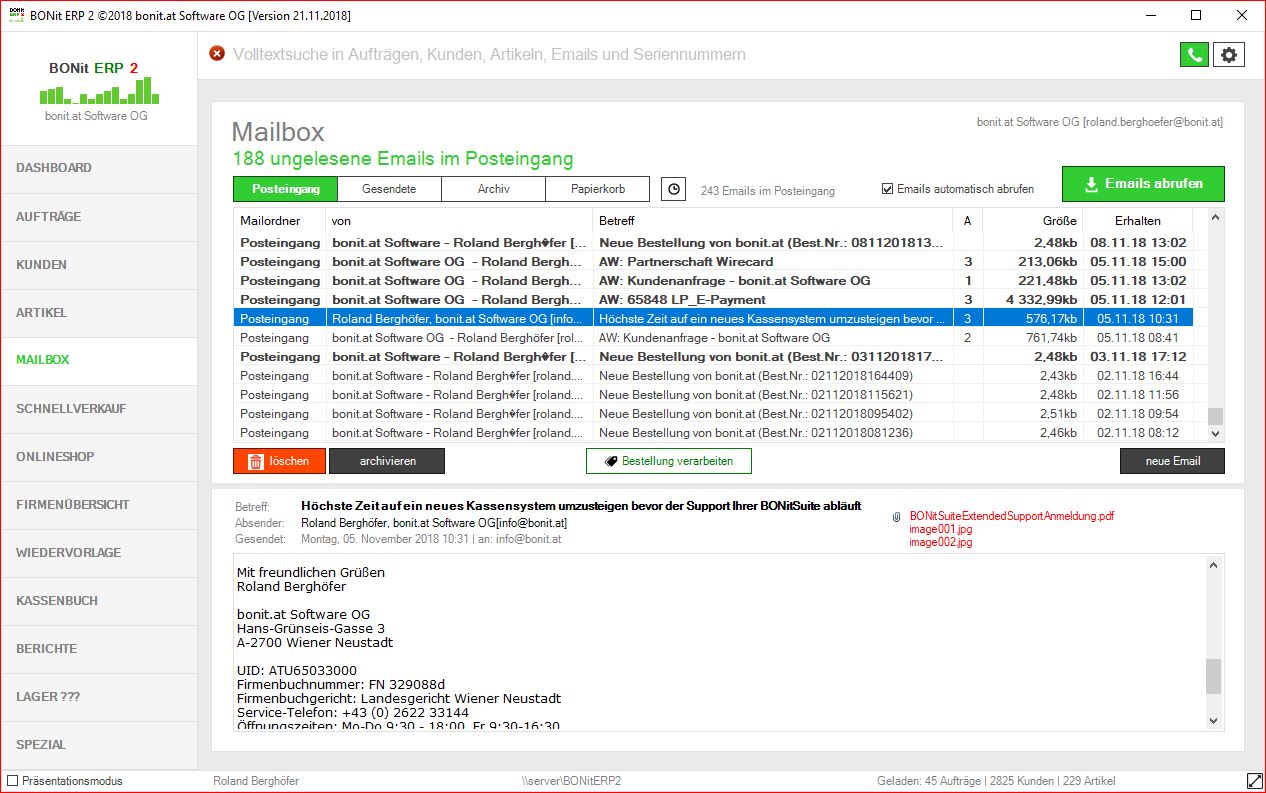Click the message body scrollbar thumb
1266x793 pixels.
(x=1214, y=676)
